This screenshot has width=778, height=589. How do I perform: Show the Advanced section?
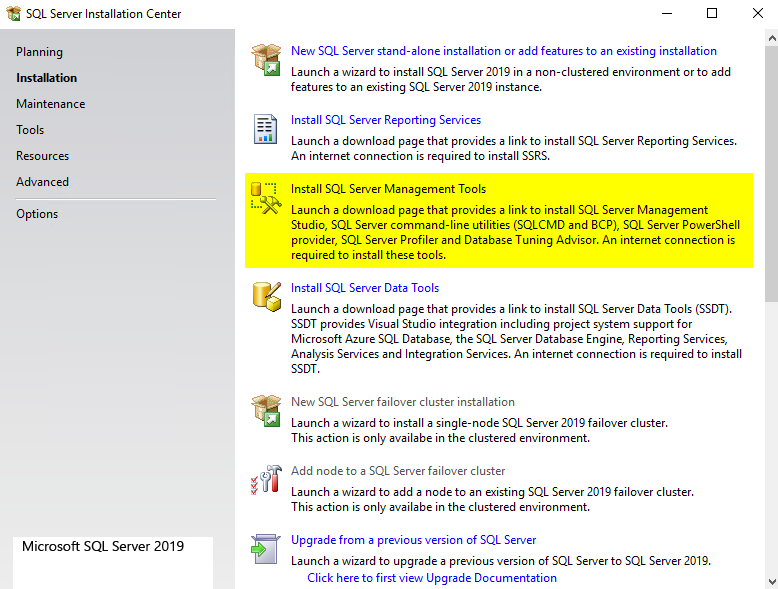(42, 182)
